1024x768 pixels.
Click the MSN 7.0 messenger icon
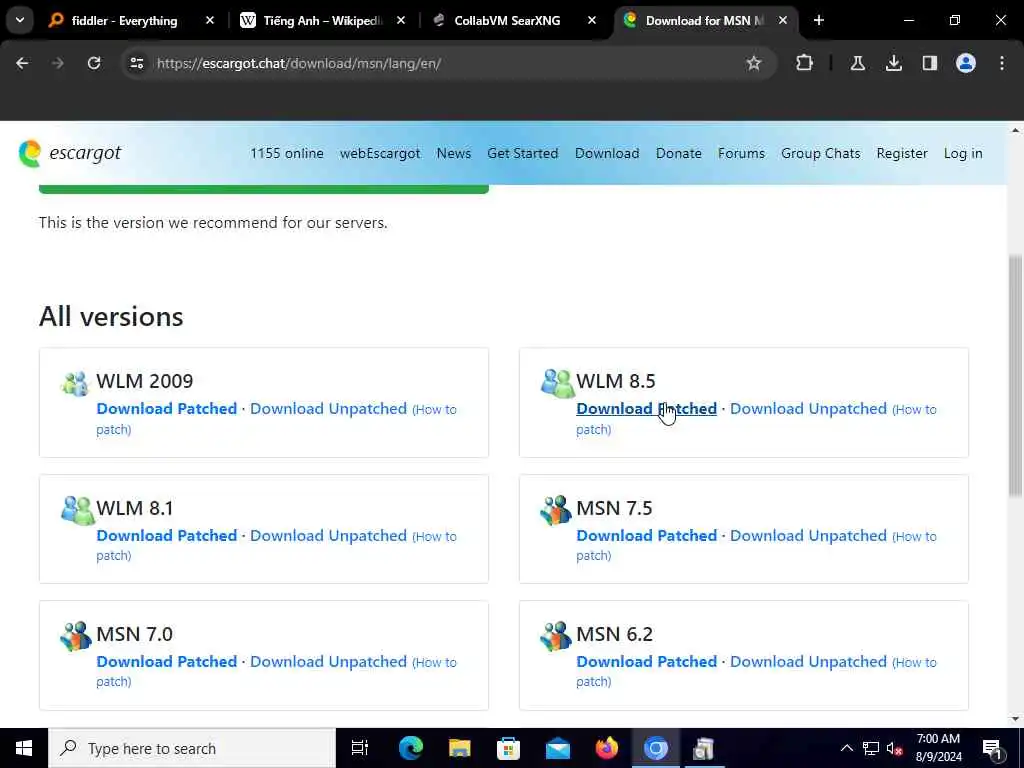76,636
